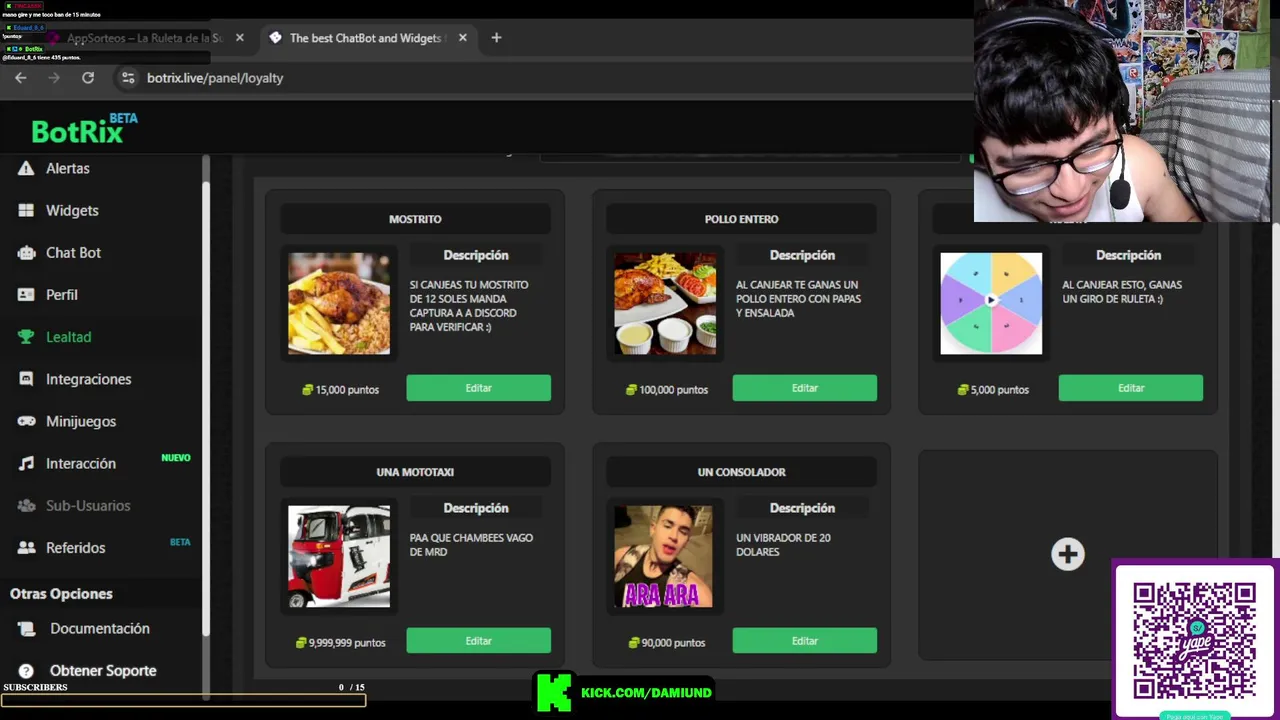Click the ARA ARA image thumbnail

click(664, 556)
